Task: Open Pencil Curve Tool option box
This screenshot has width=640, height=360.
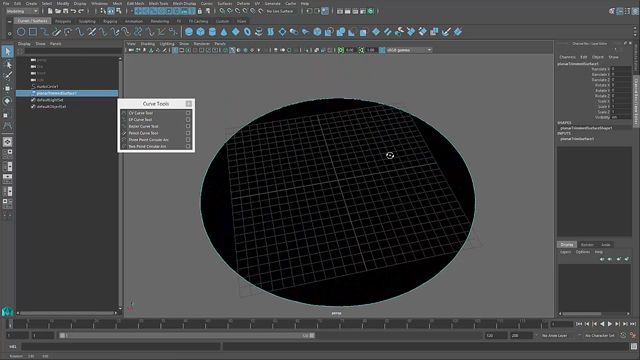Action: 188,133
